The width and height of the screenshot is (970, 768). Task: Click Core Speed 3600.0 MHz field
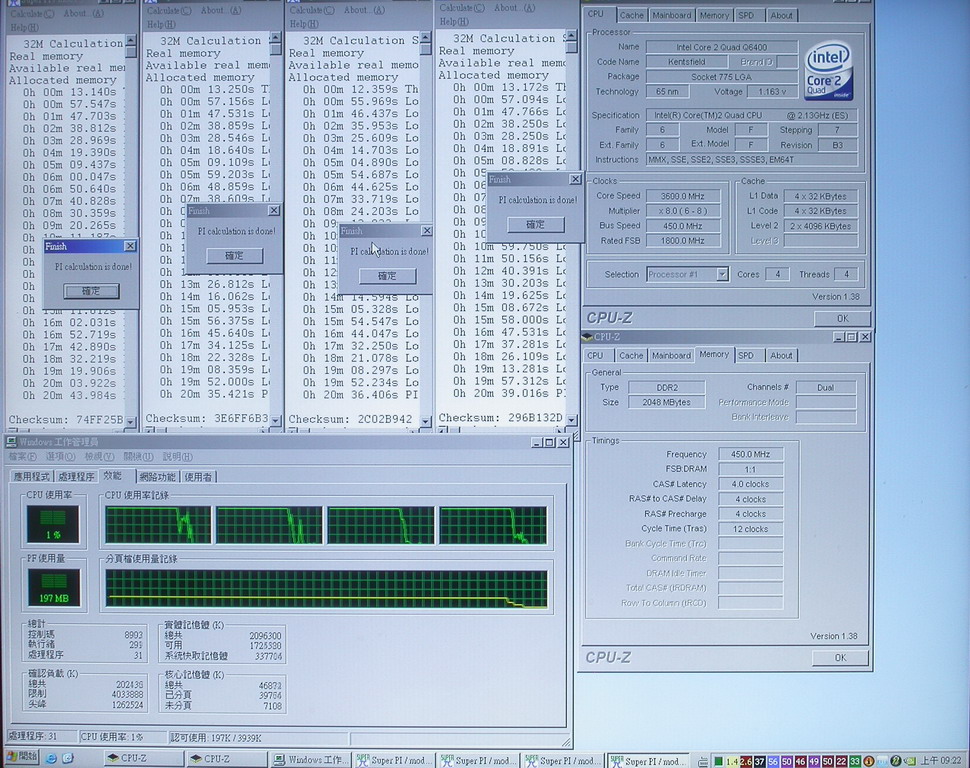coord(683,196)
